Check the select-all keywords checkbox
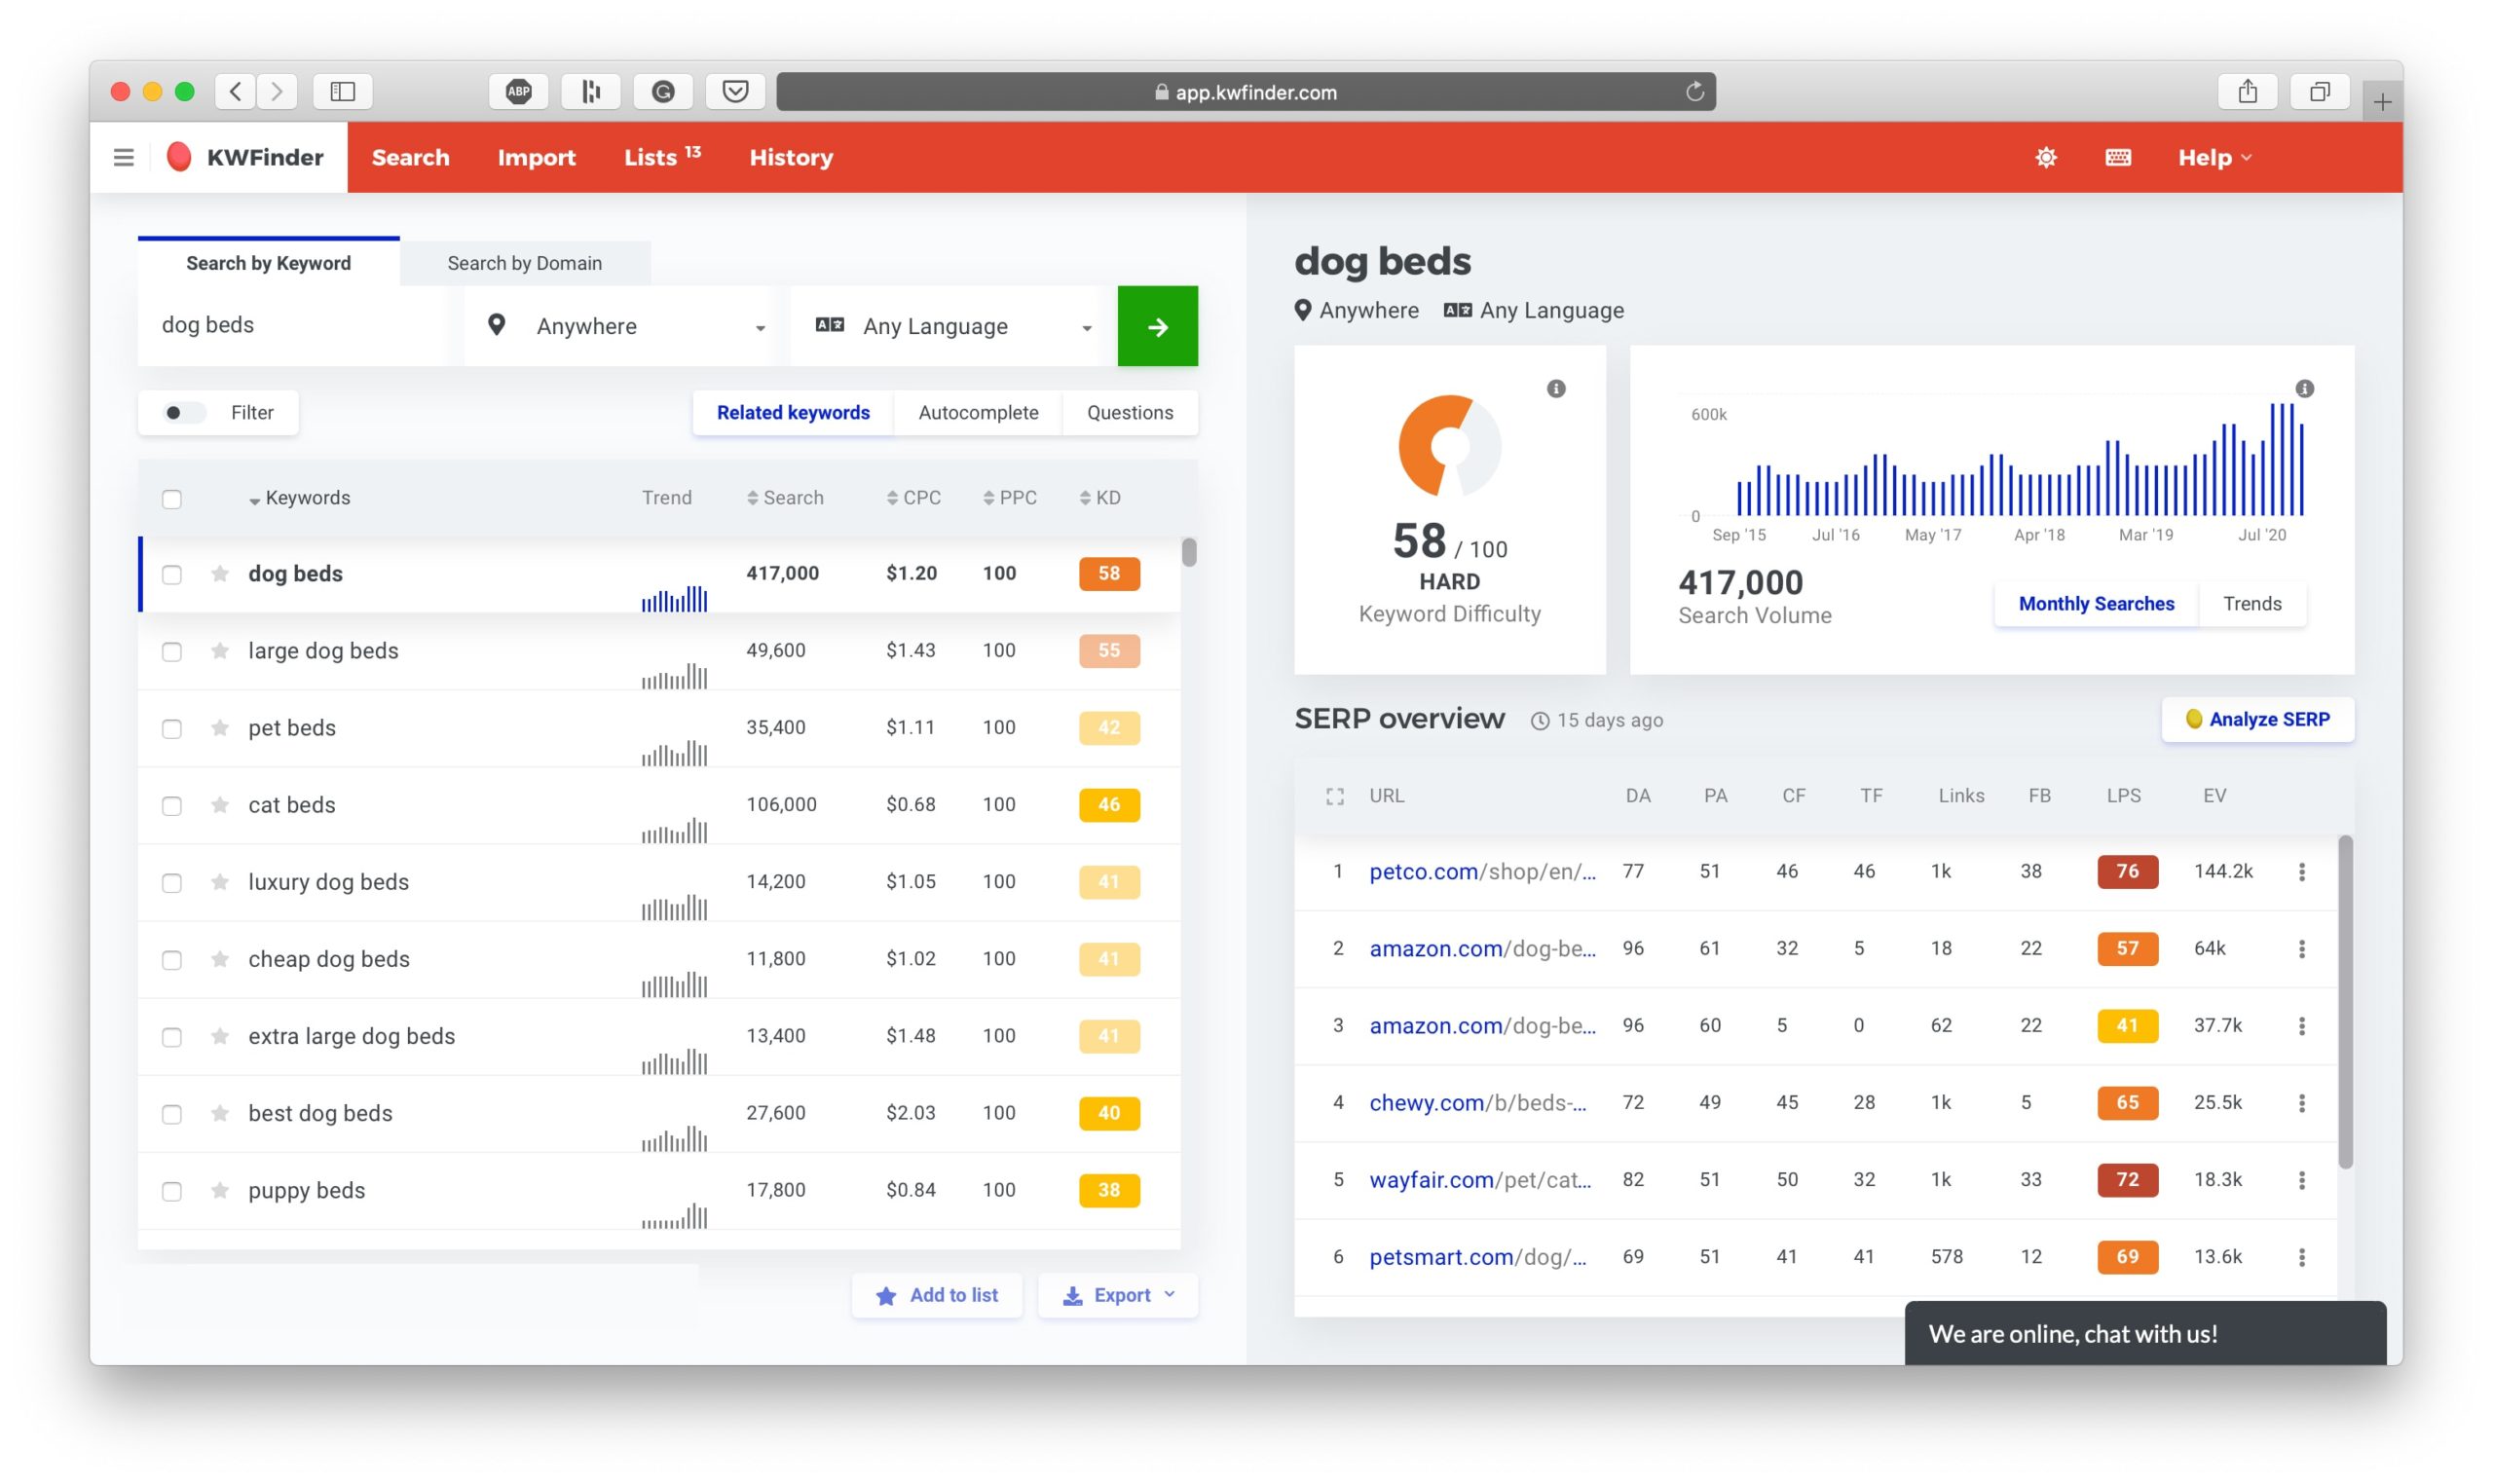Viewport: 2493px width, 1484px height. pyautogui.click(x=172, y=498)
